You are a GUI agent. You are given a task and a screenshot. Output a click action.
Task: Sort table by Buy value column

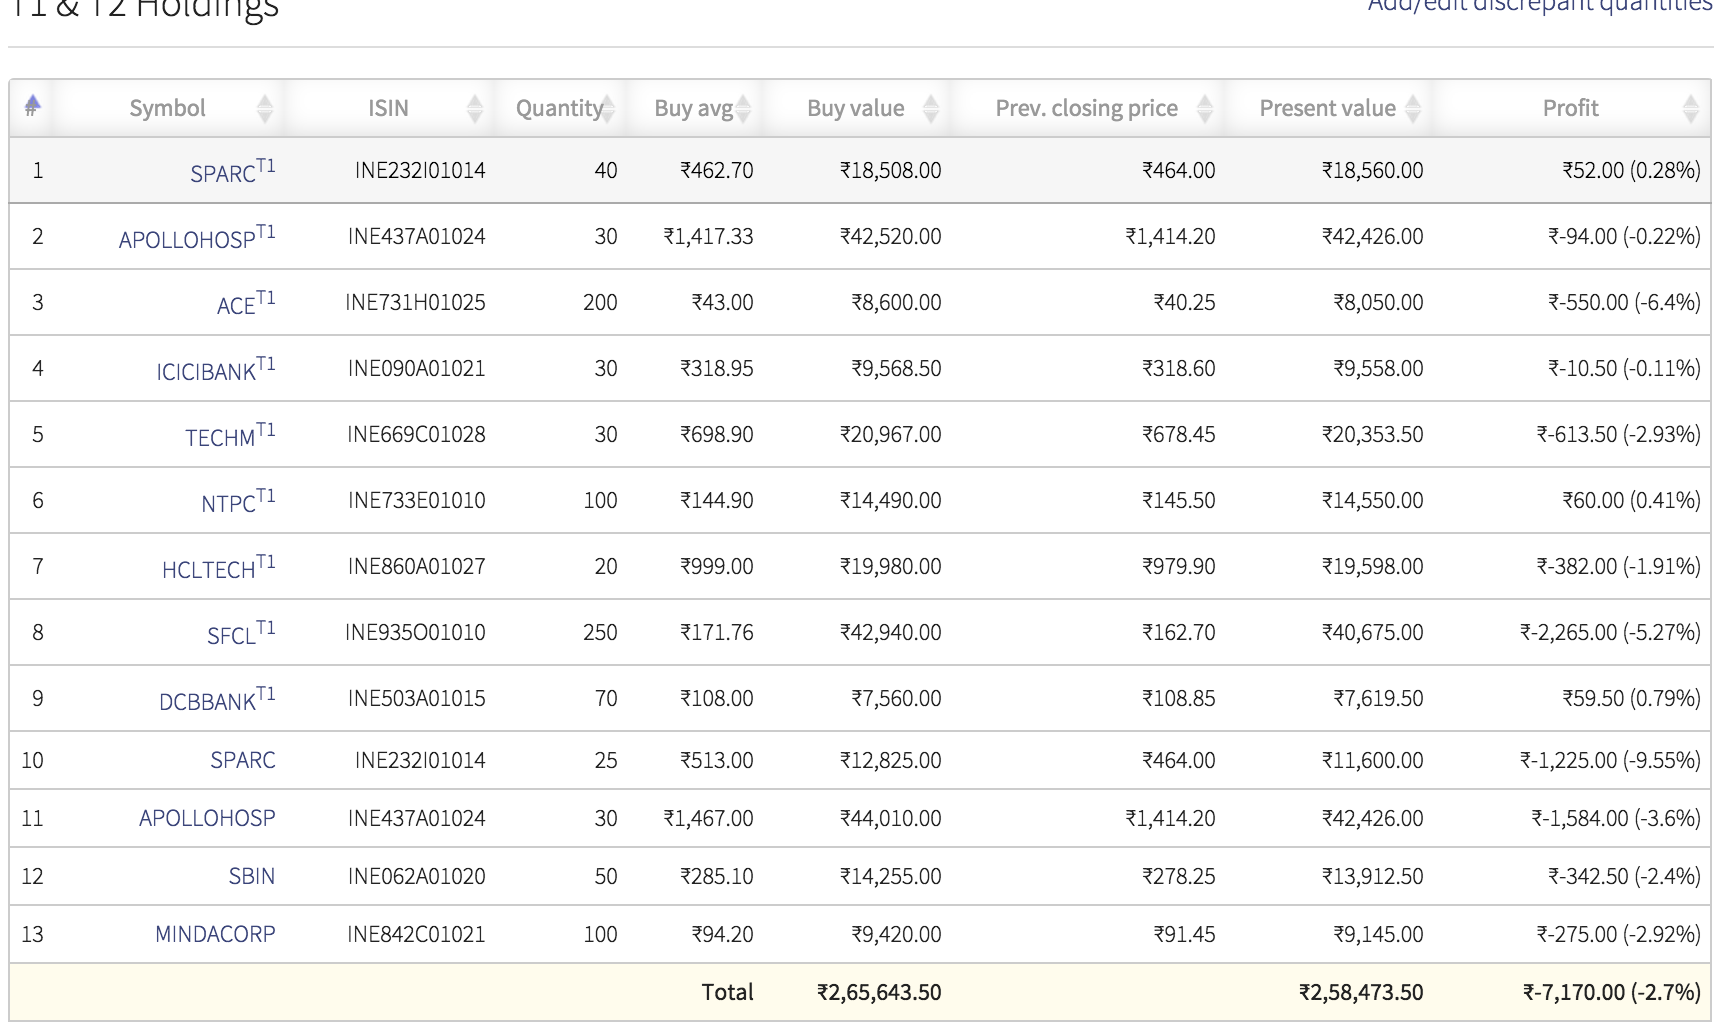856,108
